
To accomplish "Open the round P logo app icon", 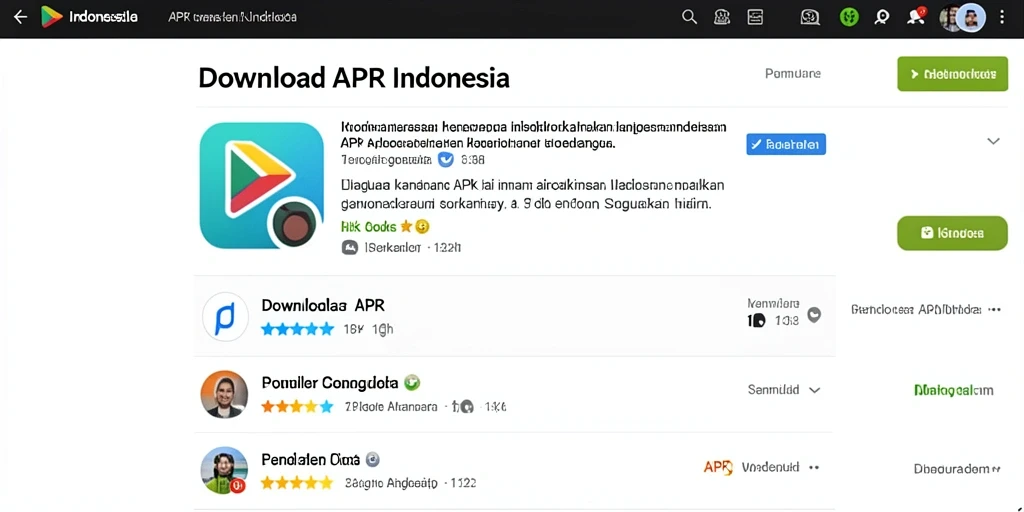I will 225,316.
